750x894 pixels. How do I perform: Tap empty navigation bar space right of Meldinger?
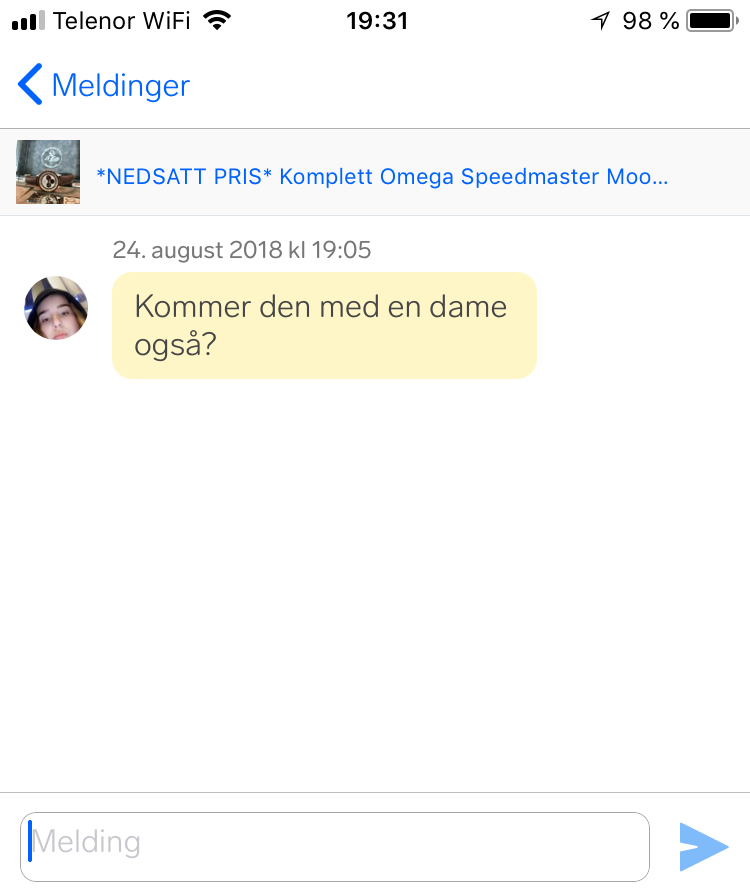470,86
